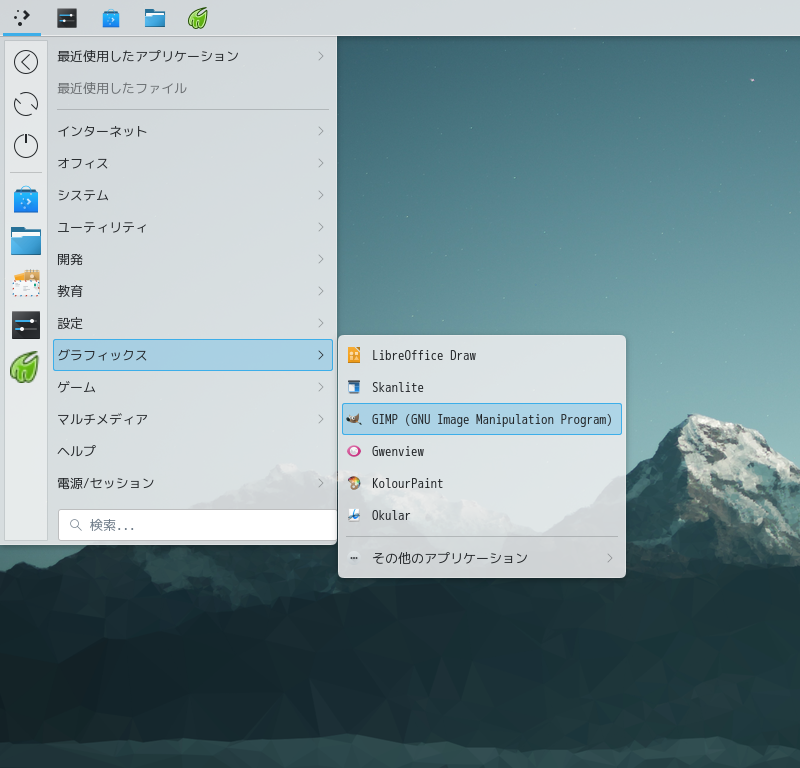Select the ヘルプ menu entry
The height and width of the screenshot is (768, 800).
click(193, 451)
